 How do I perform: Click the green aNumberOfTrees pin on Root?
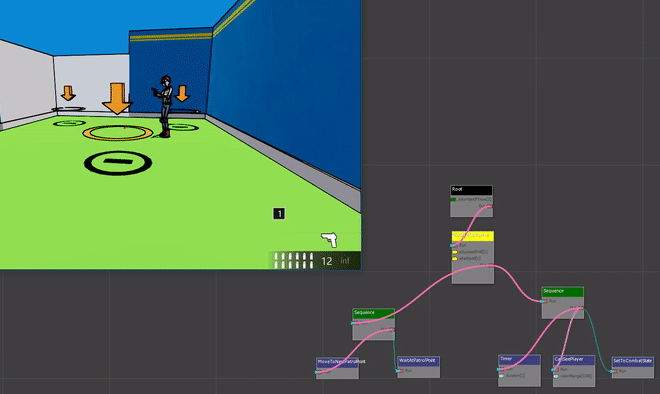click(x=453, y=199)
